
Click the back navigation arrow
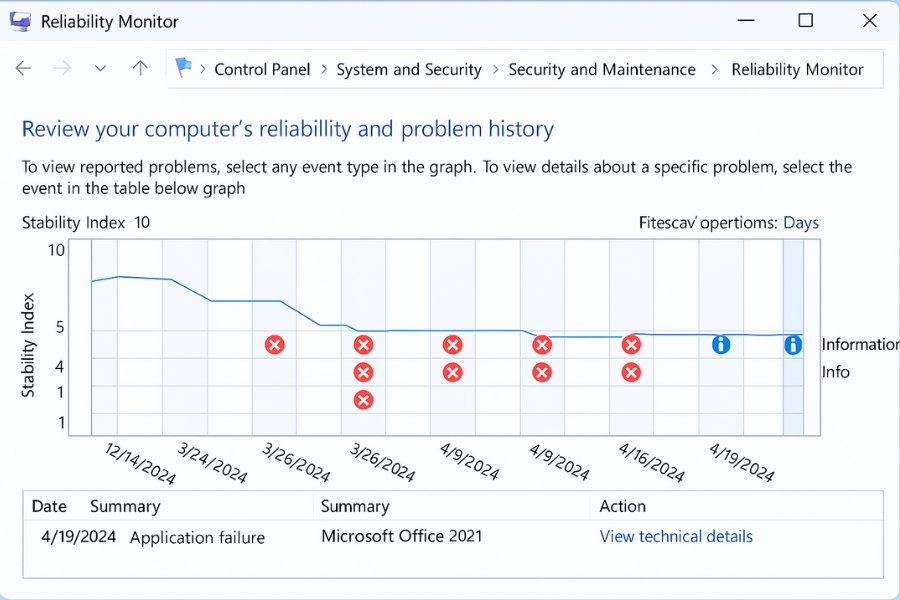23,68
